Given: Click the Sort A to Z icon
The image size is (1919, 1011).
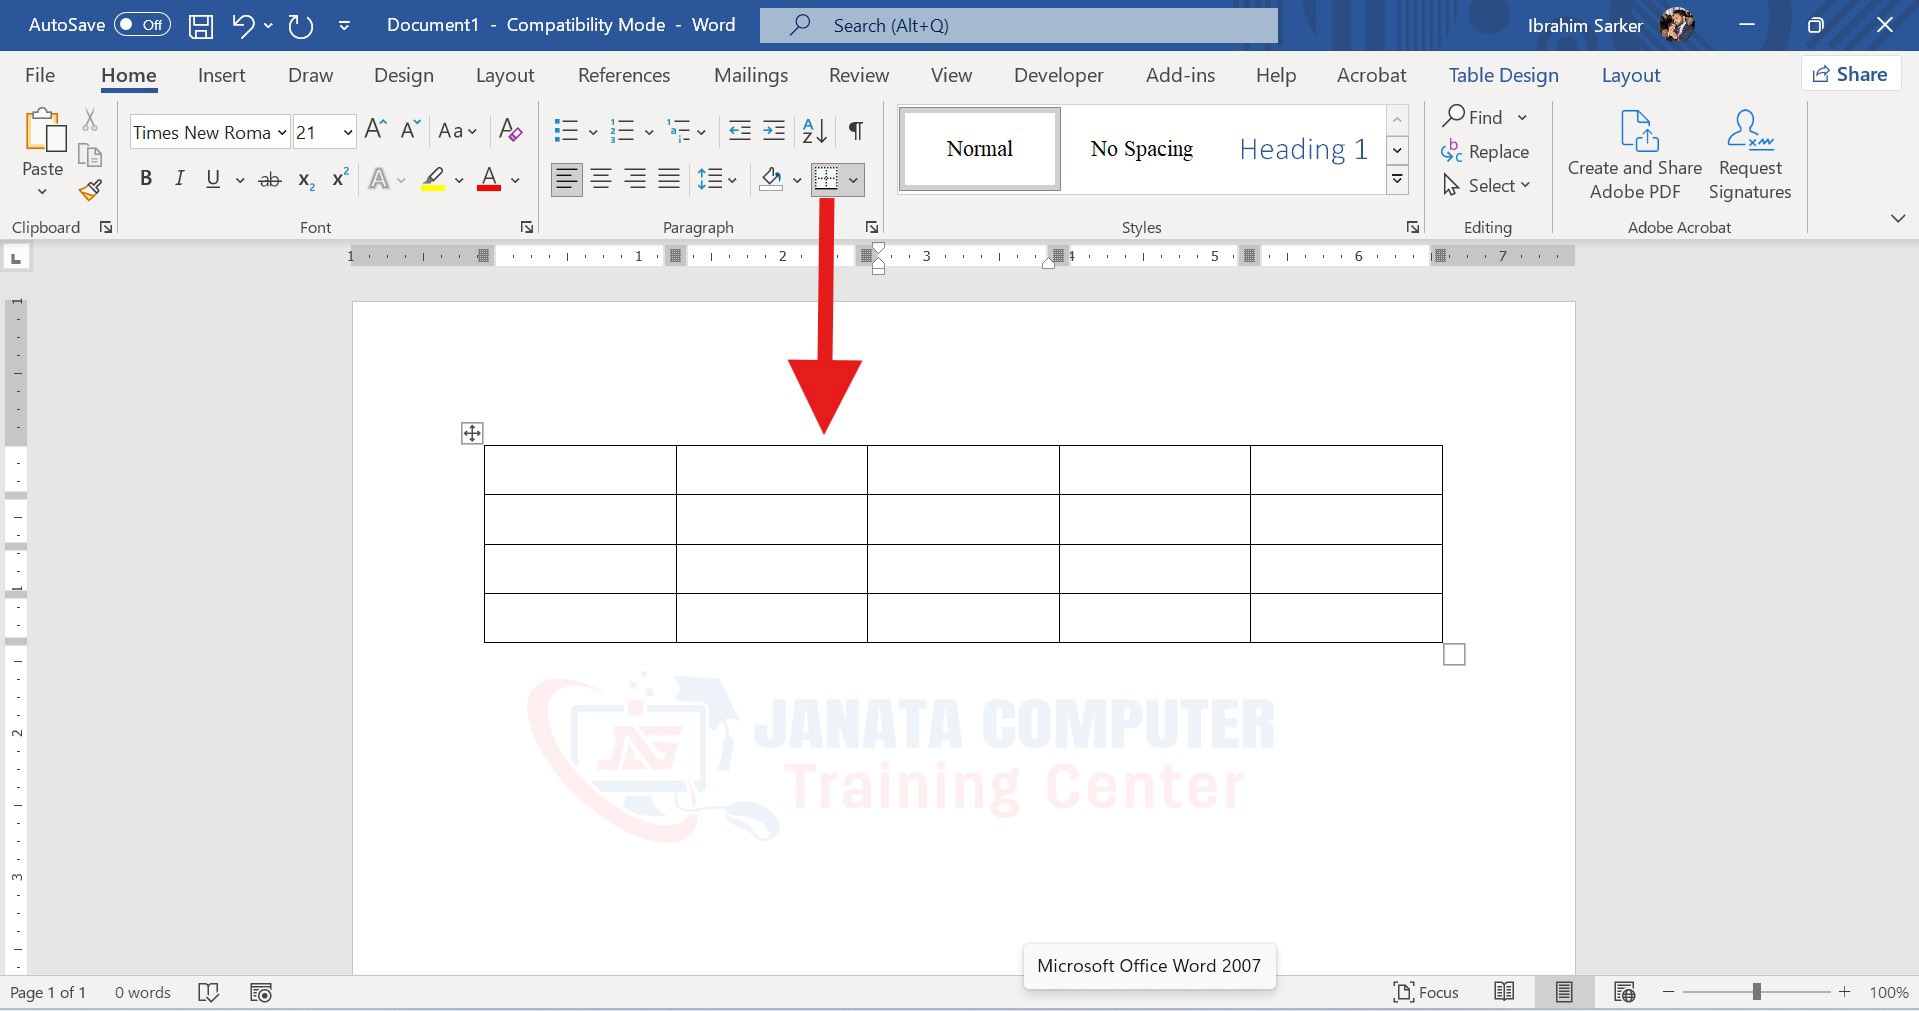Looking at the screenshot, I should point(814,131).
